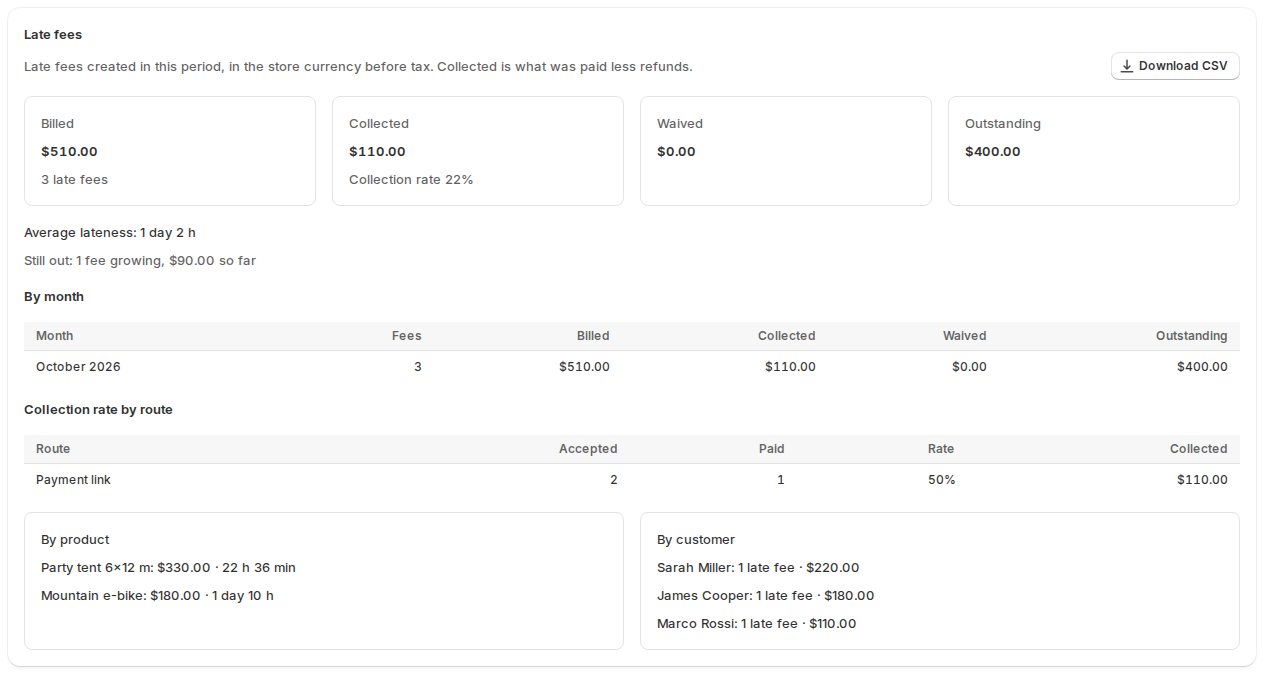The image size is (1264, 674).
Task: Click the Fees column header
Action: (406, 336)
